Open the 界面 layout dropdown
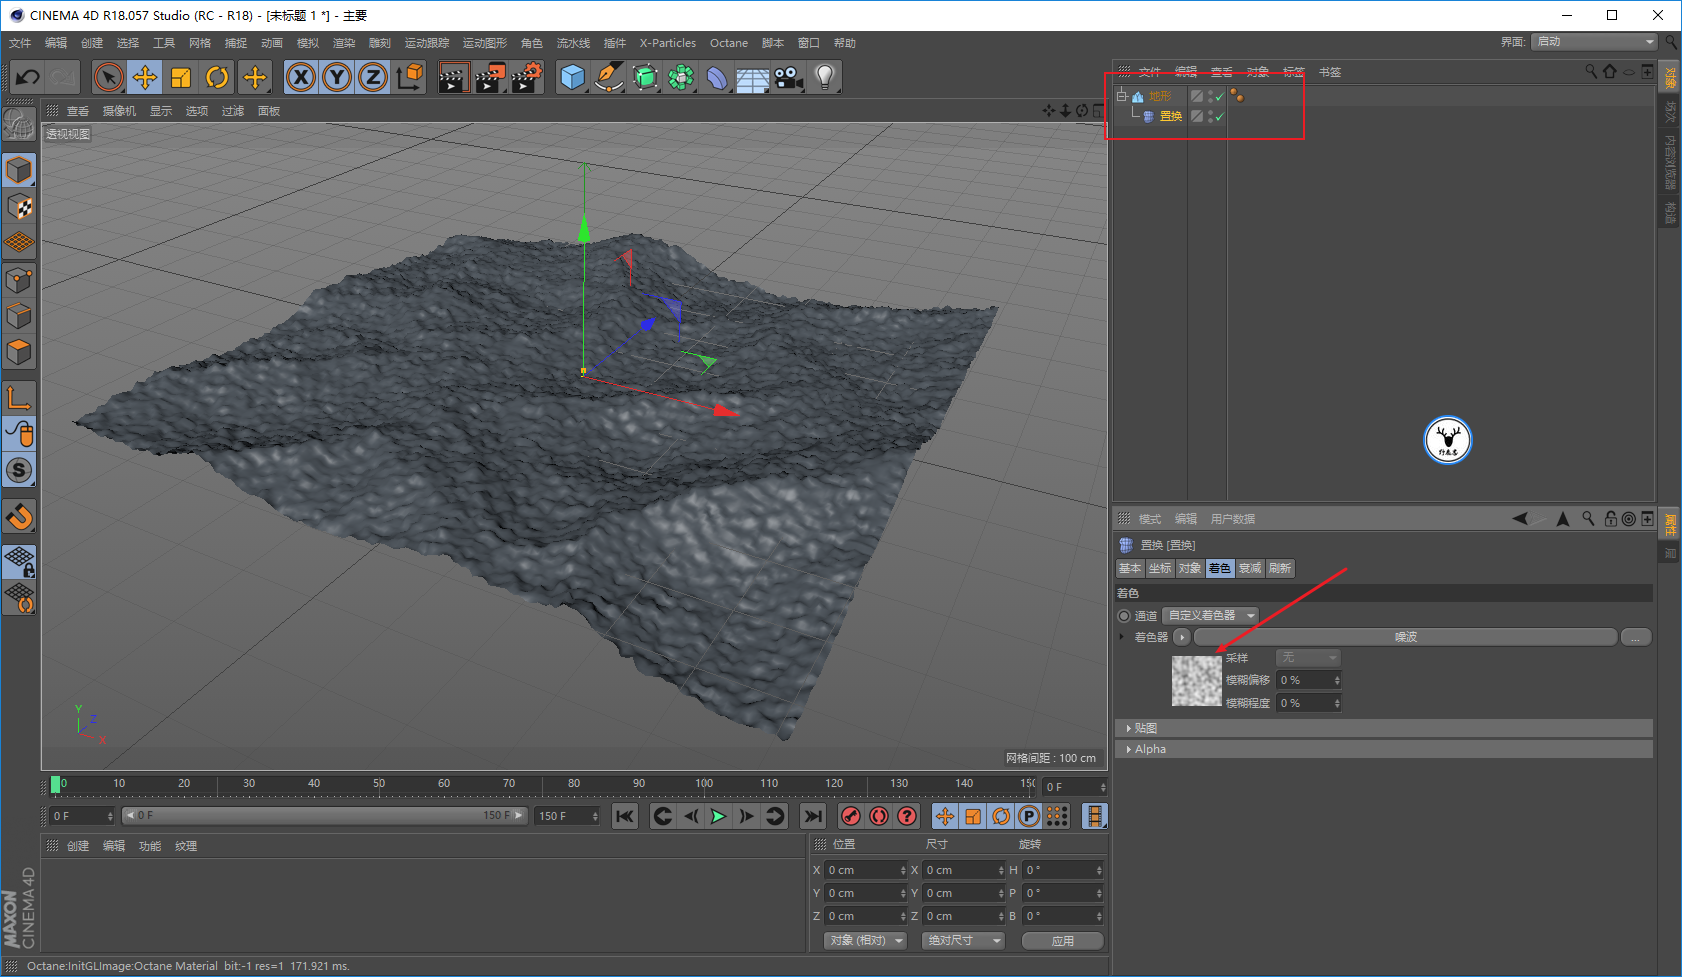Viewport: 1682px width, 977px height. coord(1594,42)
